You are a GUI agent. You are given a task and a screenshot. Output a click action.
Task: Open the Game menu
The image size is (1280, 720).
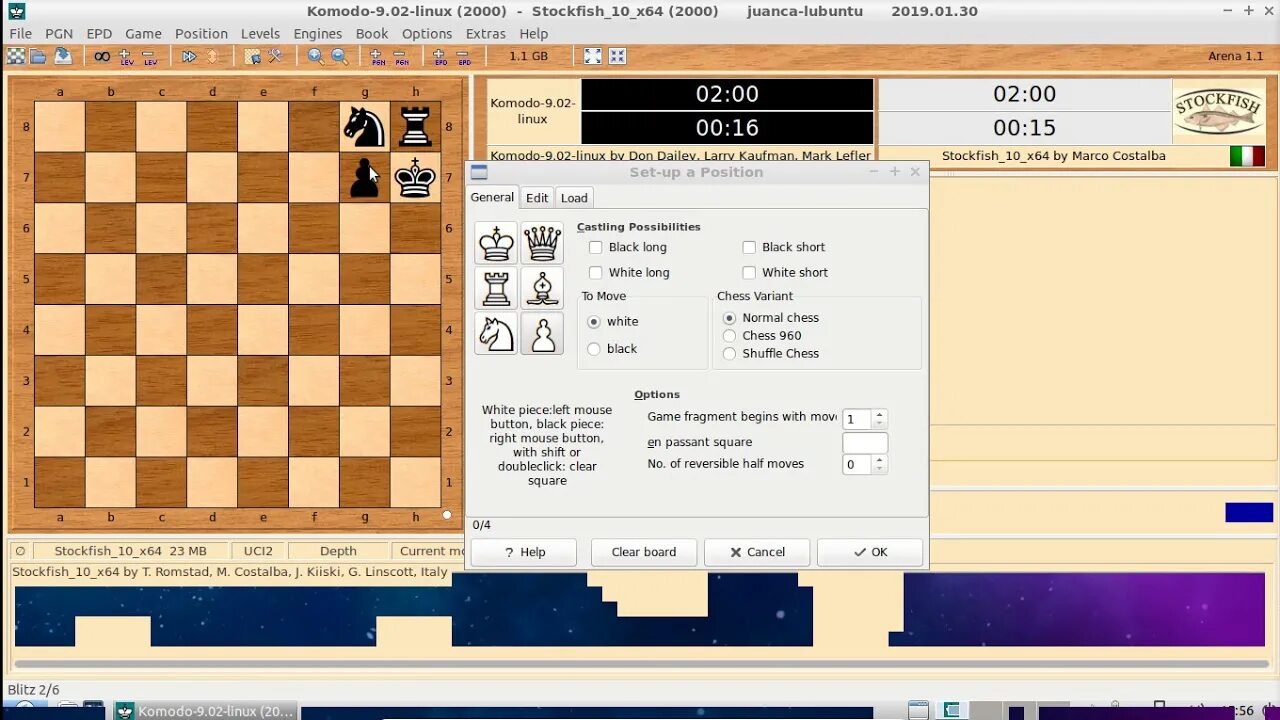[x=143, y=33]
